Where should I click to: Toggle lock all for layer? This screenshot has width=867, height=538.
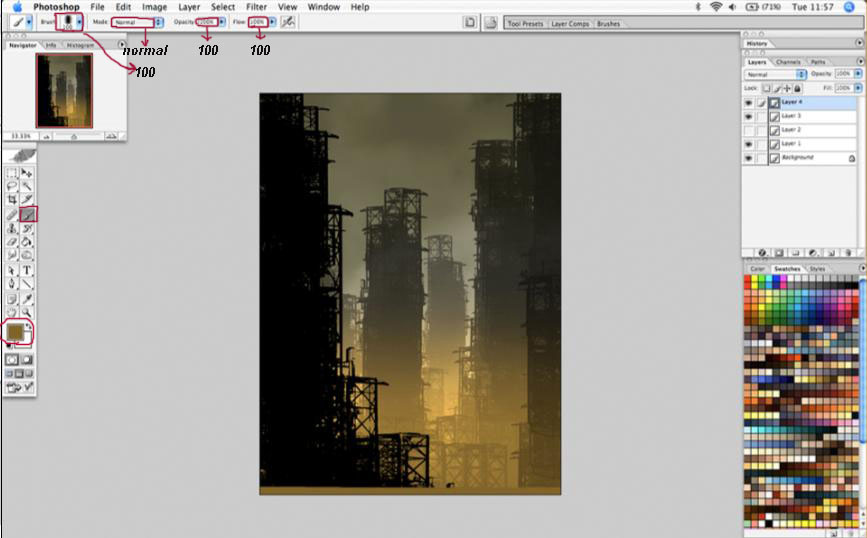point(797,88)
